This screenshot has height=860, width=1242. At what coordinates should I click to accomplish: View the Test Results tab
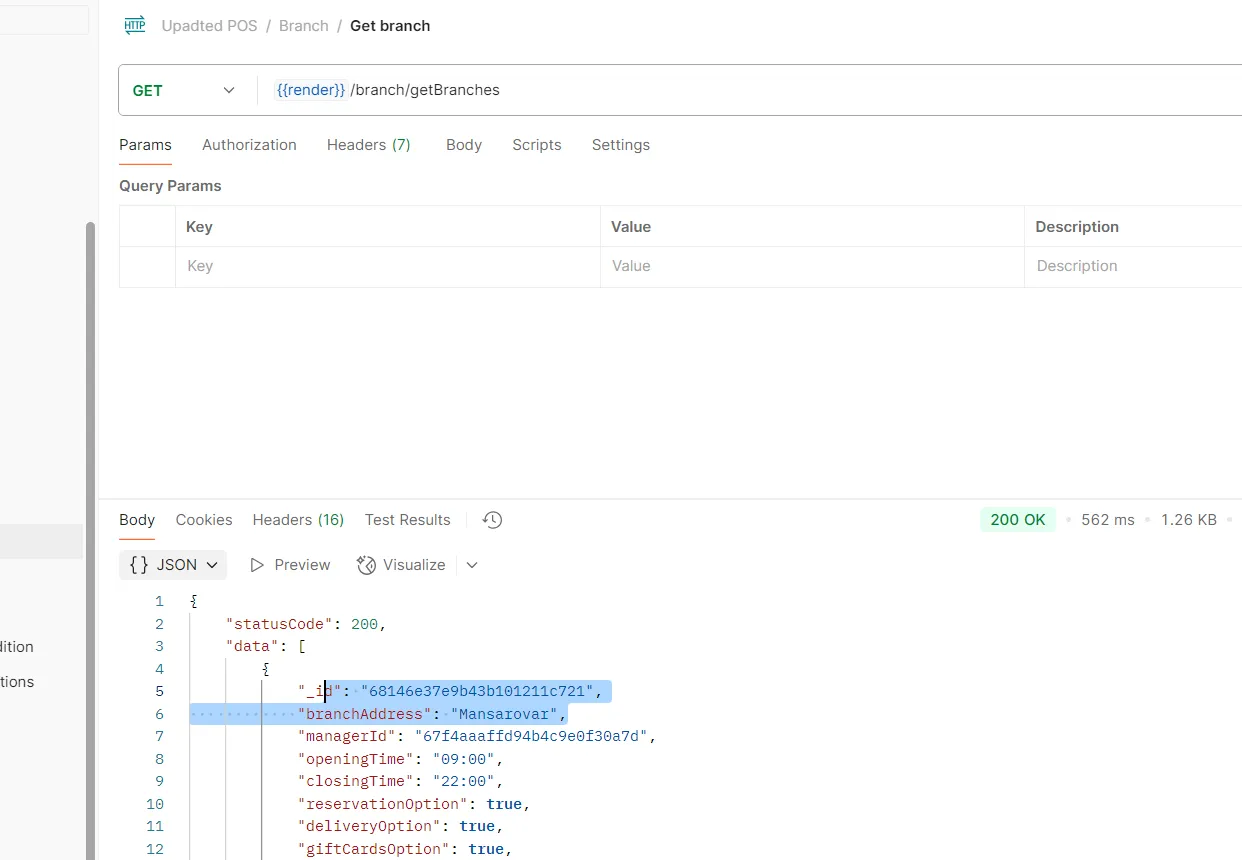(407, 520)
